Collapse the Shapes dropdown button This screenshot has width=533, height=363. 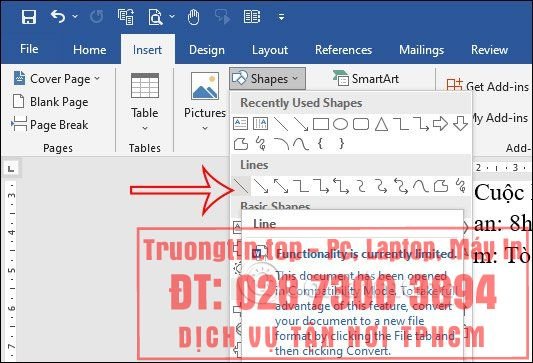(267, 79)
